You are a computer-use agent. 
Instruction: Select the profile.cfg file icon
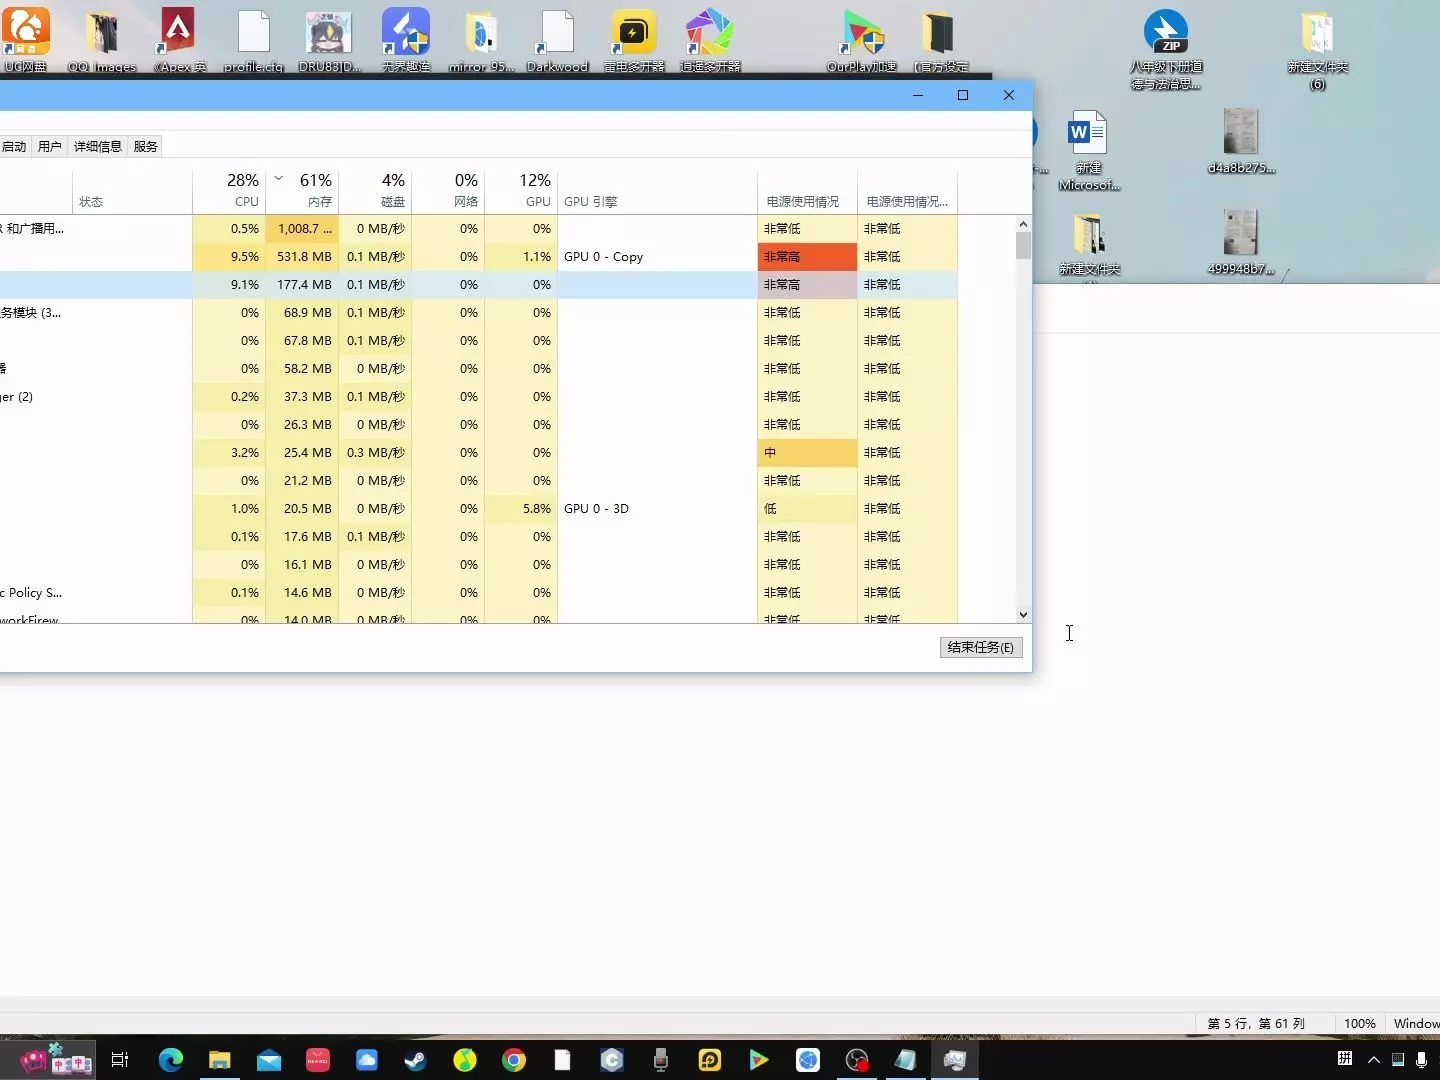(254, 40)
